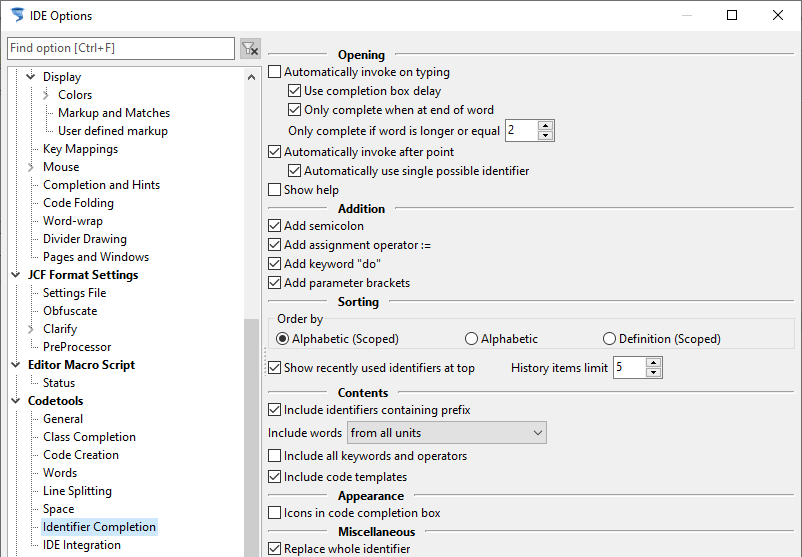Click the Lazarus IDE Options title icon

coord(17,15)
